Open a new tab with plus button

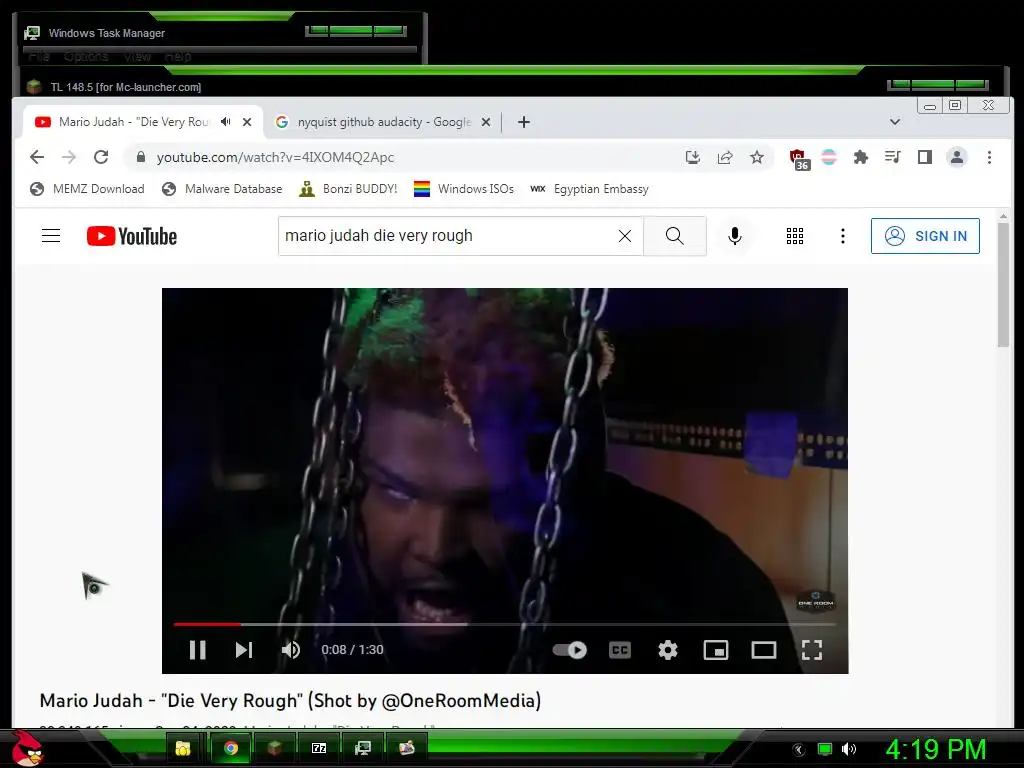(x=524, y=121)
